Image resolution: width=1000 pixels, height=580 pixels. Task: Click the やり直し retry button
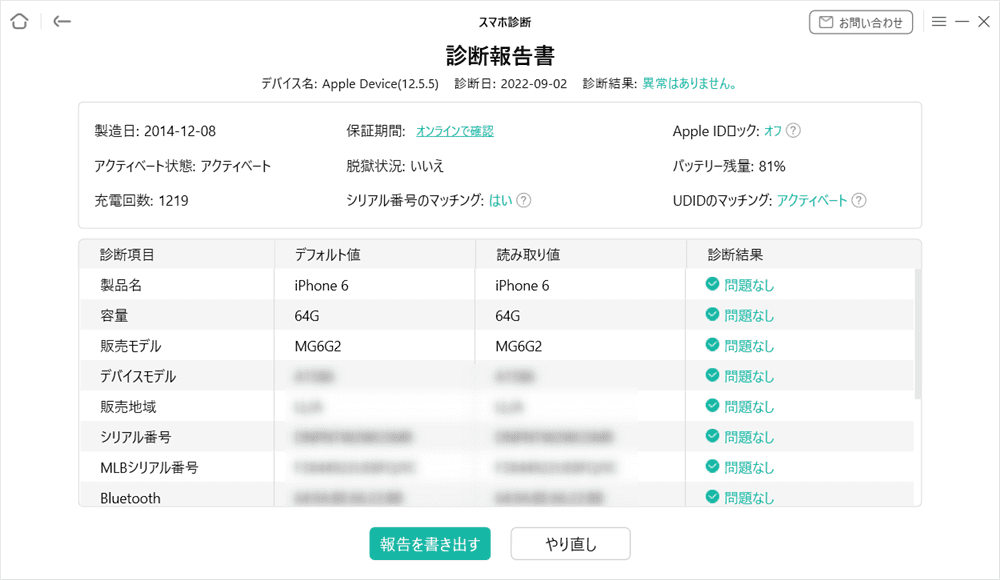pos(570,544)
